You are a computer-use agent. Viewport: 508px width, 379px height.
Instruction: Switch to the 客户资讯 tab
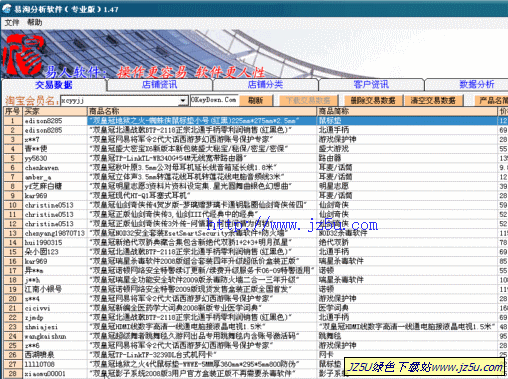(371, 85)
